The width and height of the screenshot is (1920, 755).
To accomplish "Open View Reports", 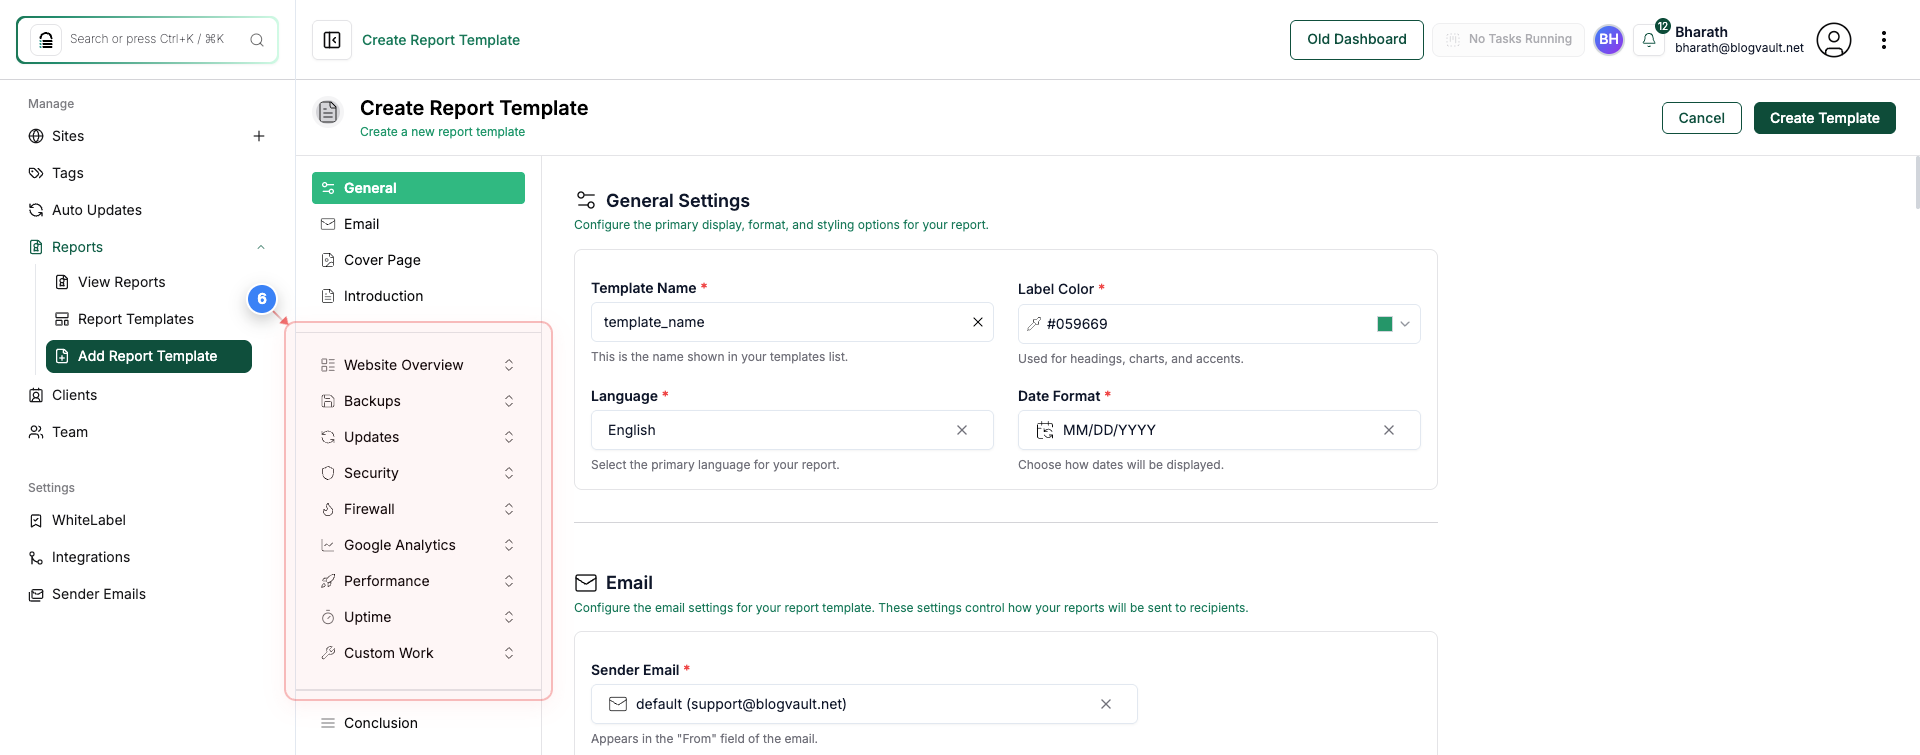I will point(121,282).
